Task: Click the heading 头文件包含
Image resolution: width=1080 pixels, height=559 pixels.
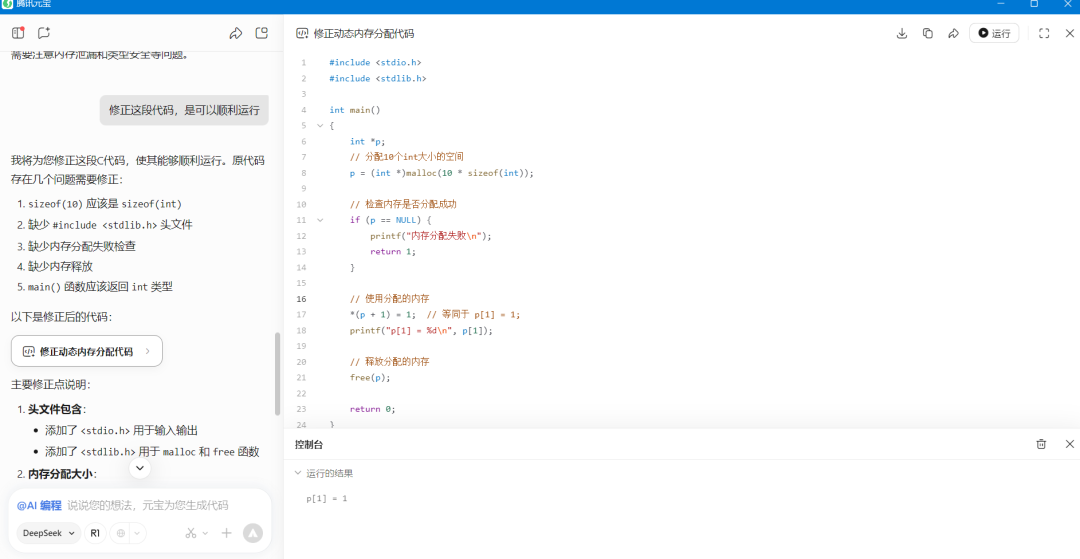Action: (x=56, y=409)
